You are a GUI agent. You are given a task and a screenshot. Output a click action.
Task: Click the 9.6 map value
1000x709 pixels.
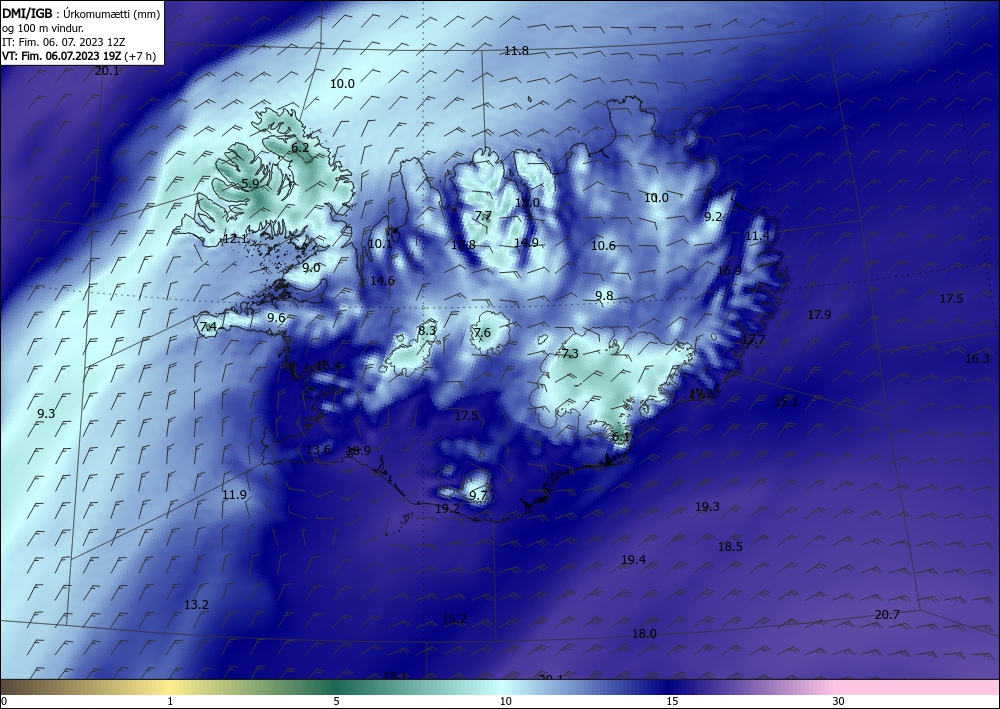tap(276, 318)
